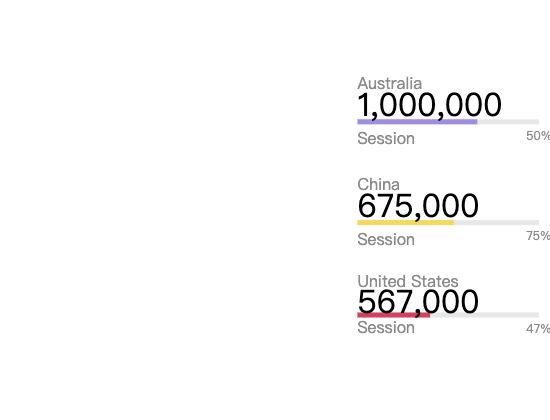Viewport: 550px width, 420px height.
Task: Click the gray unfilled part of United States bar
Action: tap(484, 315)
